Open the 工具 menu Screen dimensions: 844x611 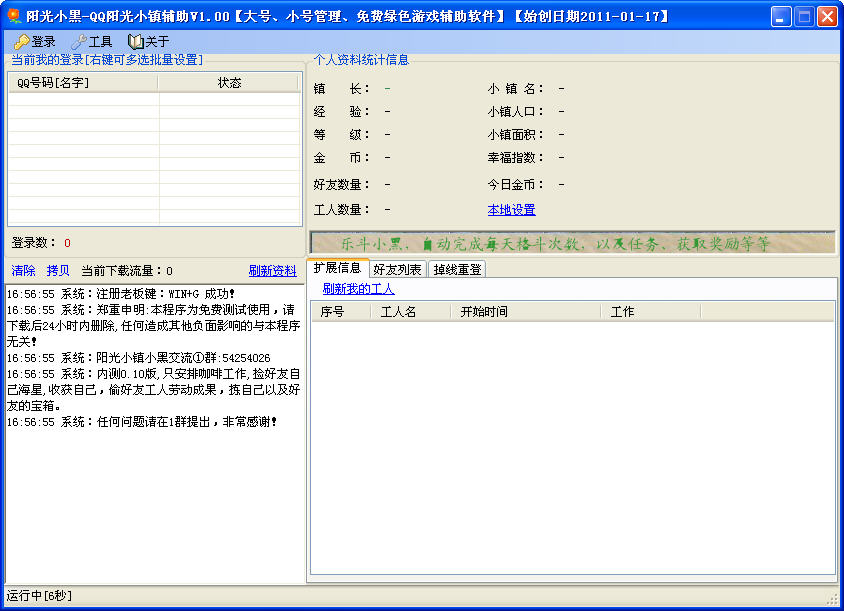pyautogui.click(x=92, y=41)
